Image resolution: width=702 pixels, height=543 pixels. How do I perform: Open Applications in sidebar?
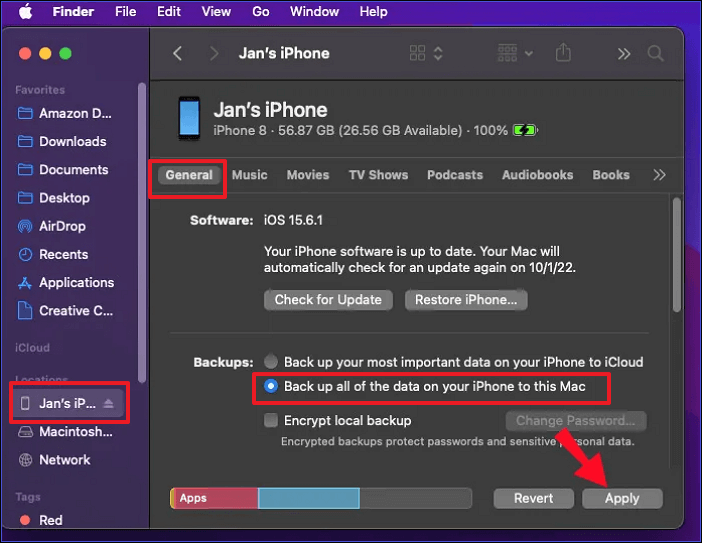pyautogui.click(x=66, y=282)
